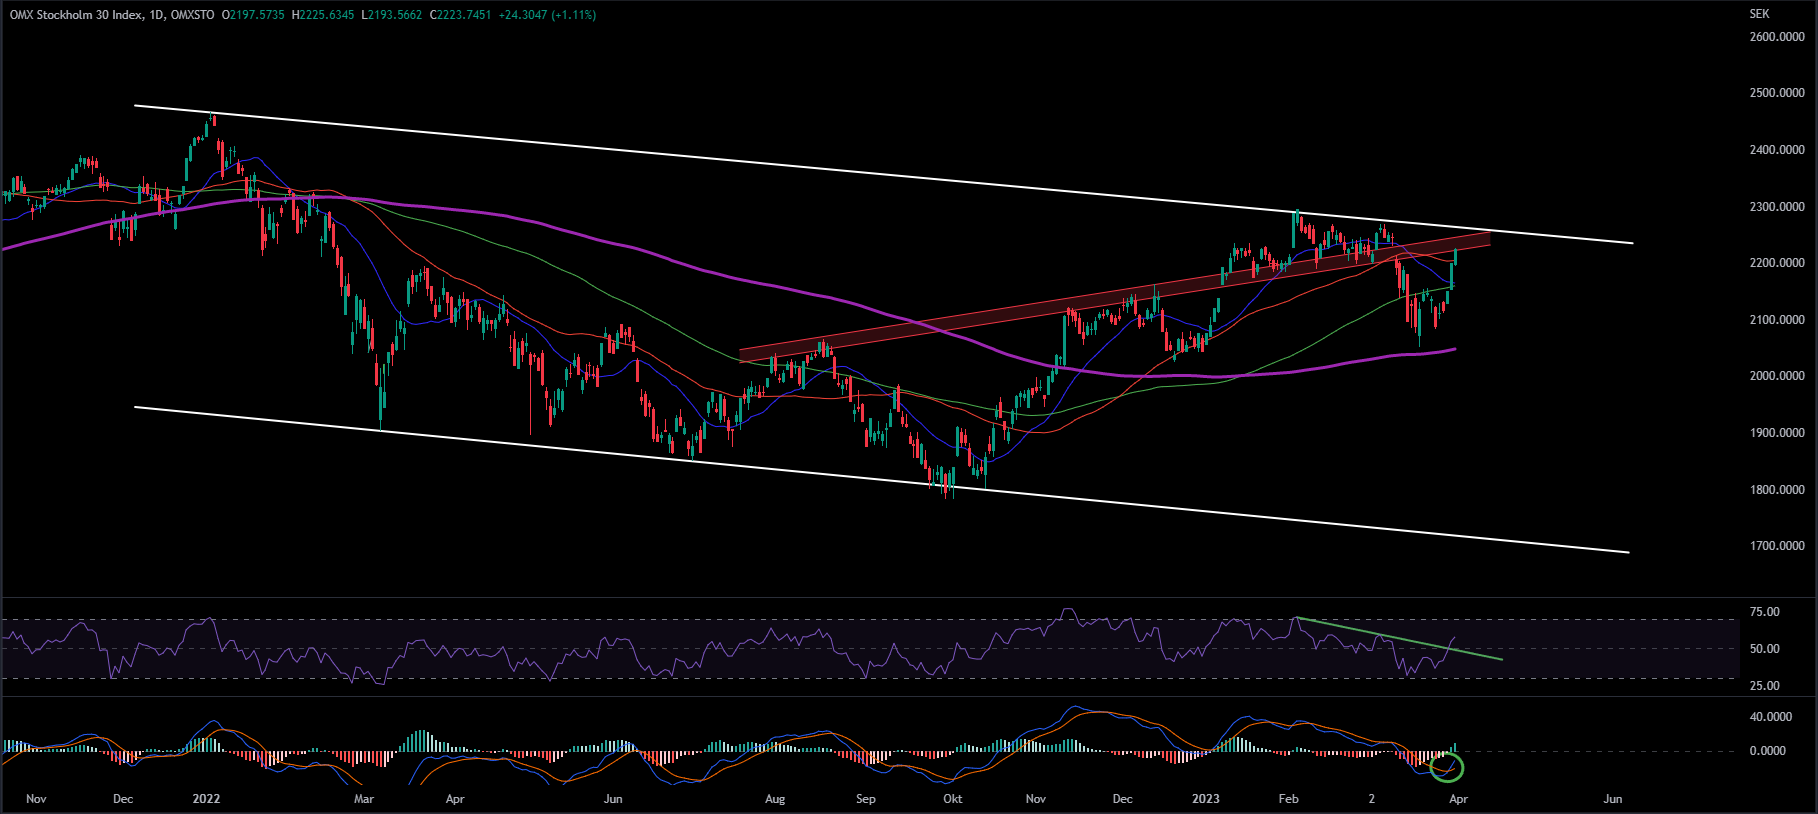Click the Jun label at far right of time axis
This screenshot has height=814, width=1818.
click(1612, 799)
